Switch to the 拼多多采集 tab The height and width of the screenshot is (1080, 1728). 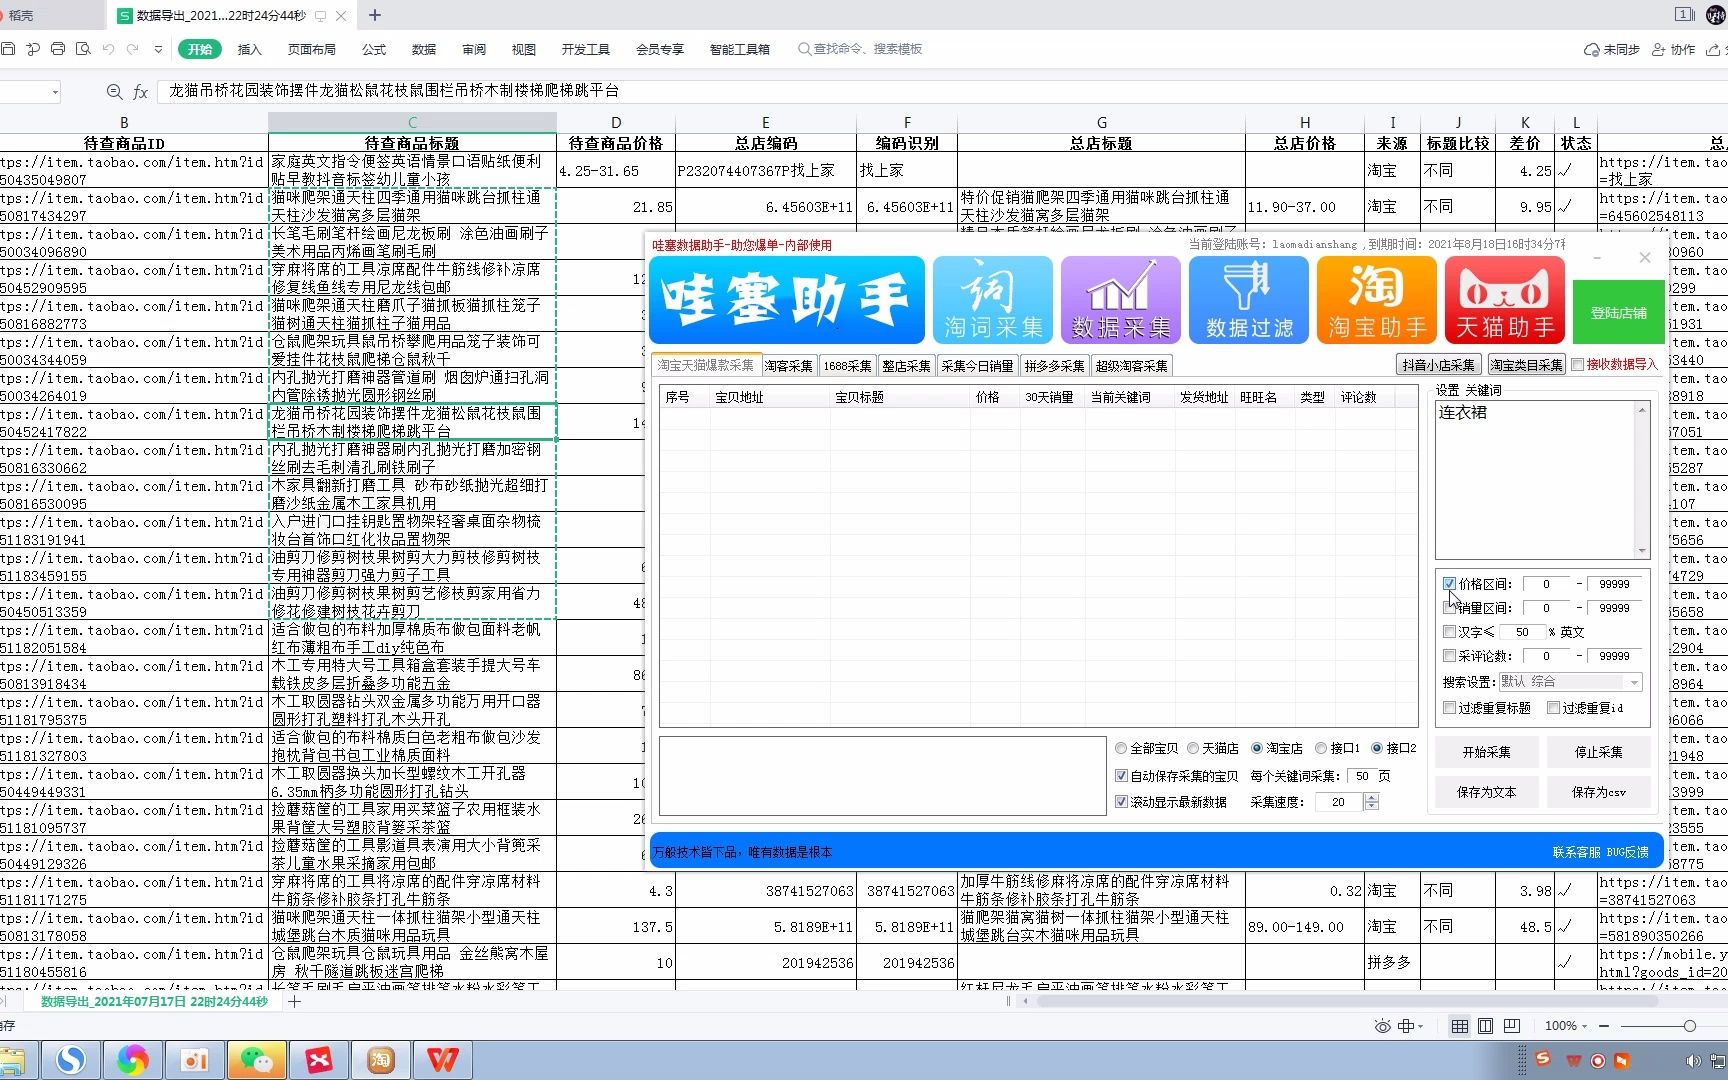(1054, 366)
